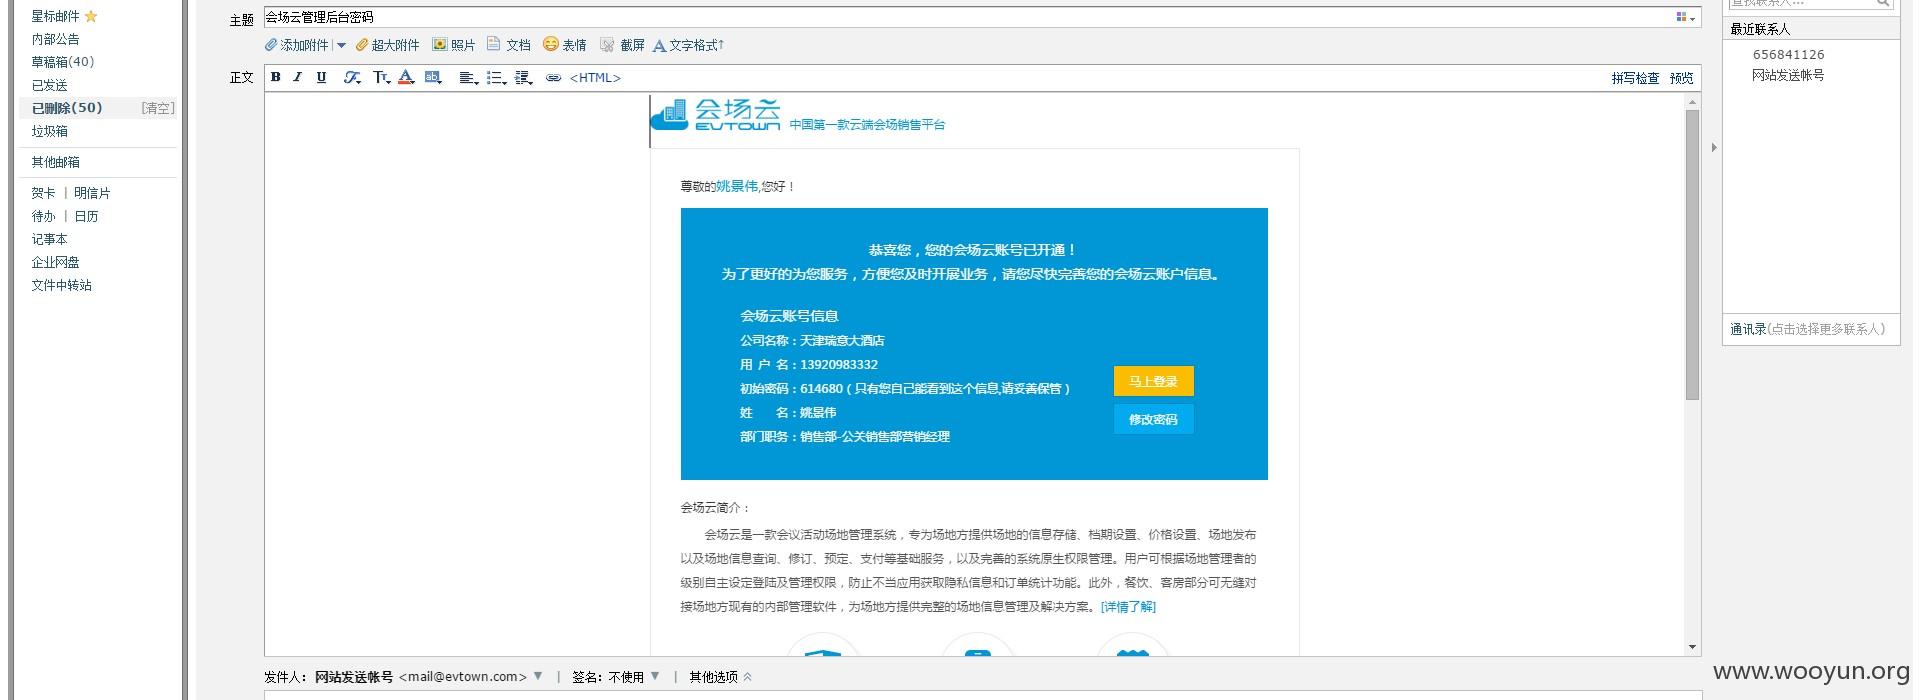Collapse the 其他选项 other options section
Image resolution: width=1919 pixels, height=700 pixels.
(720, 677)
